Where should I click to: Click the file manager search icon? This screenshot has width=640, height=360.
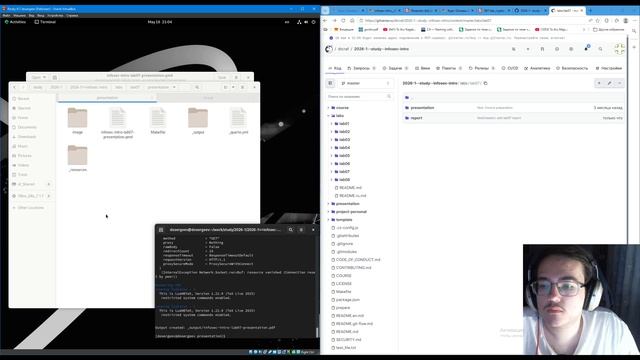click(x=197, y=87)
